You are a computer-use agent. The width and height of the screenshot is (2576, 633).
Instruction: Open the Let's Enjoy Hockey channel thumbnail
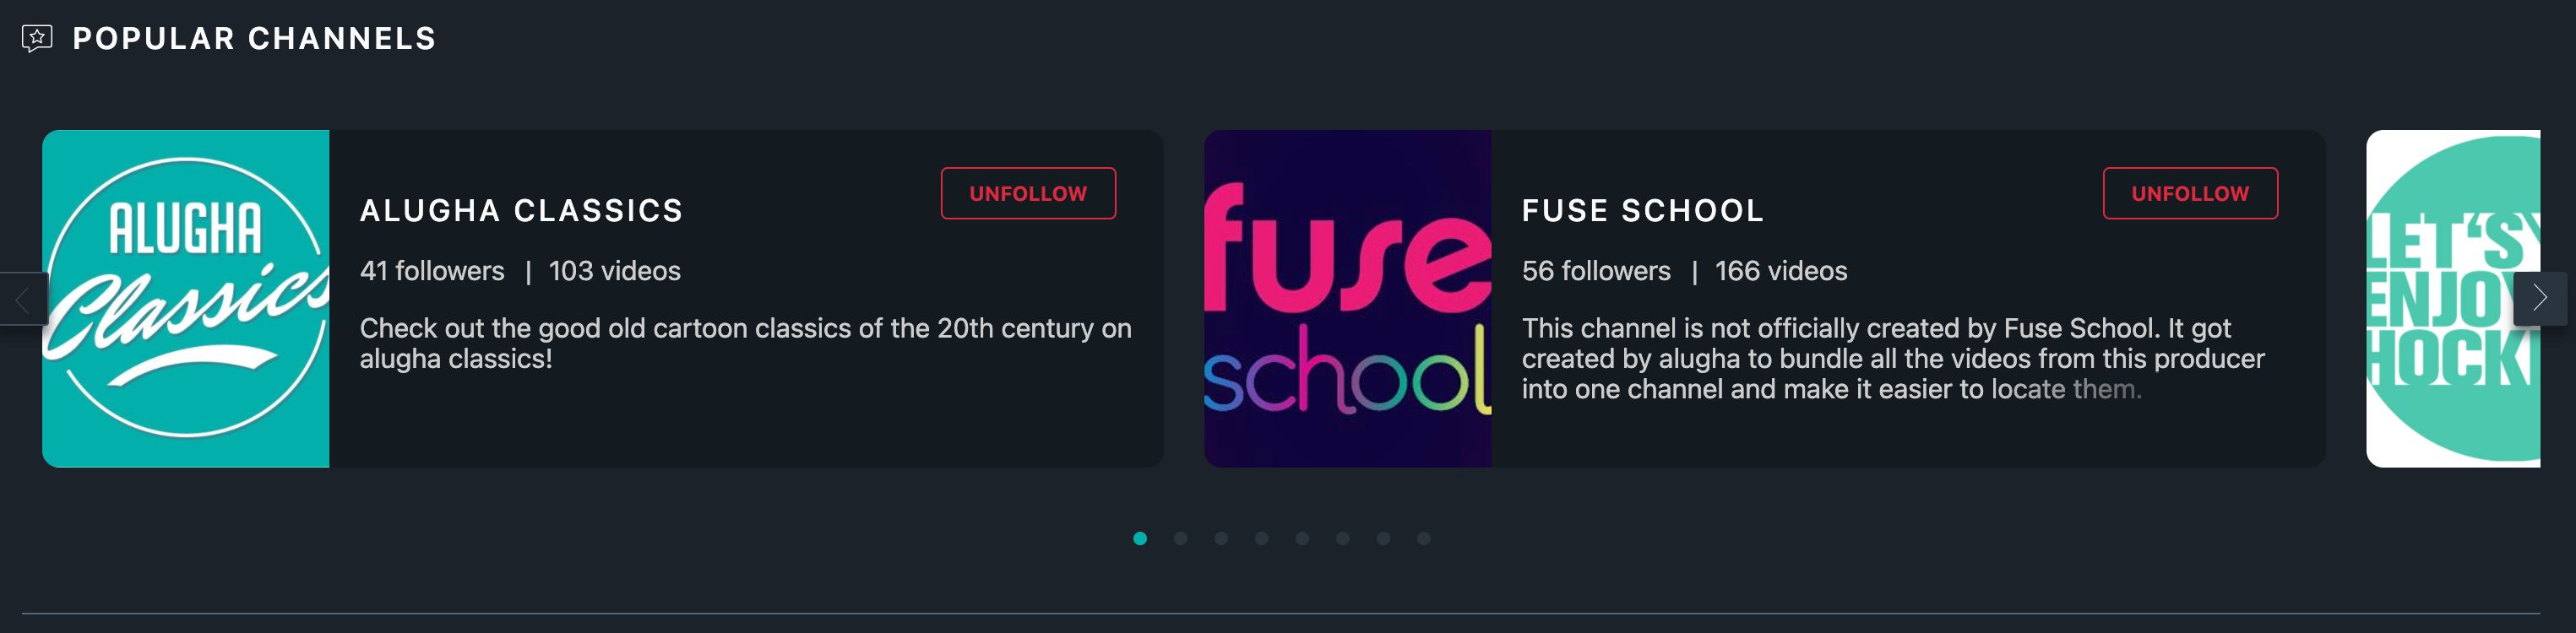click(2452, 298)
